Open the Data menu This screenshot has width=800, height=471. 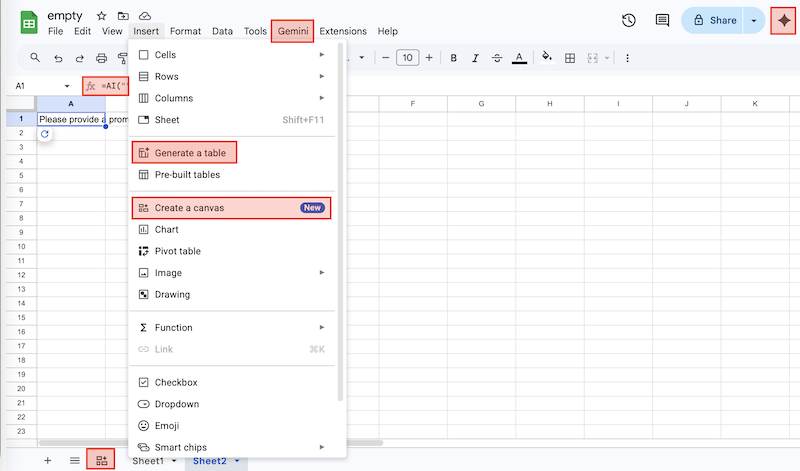[x=222, y=31]
